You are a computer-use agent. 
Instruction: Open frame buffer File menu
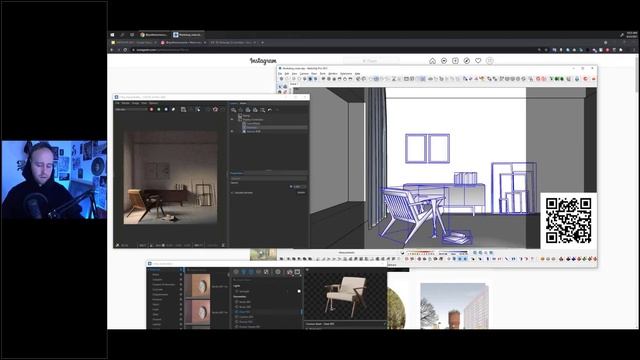117,103
